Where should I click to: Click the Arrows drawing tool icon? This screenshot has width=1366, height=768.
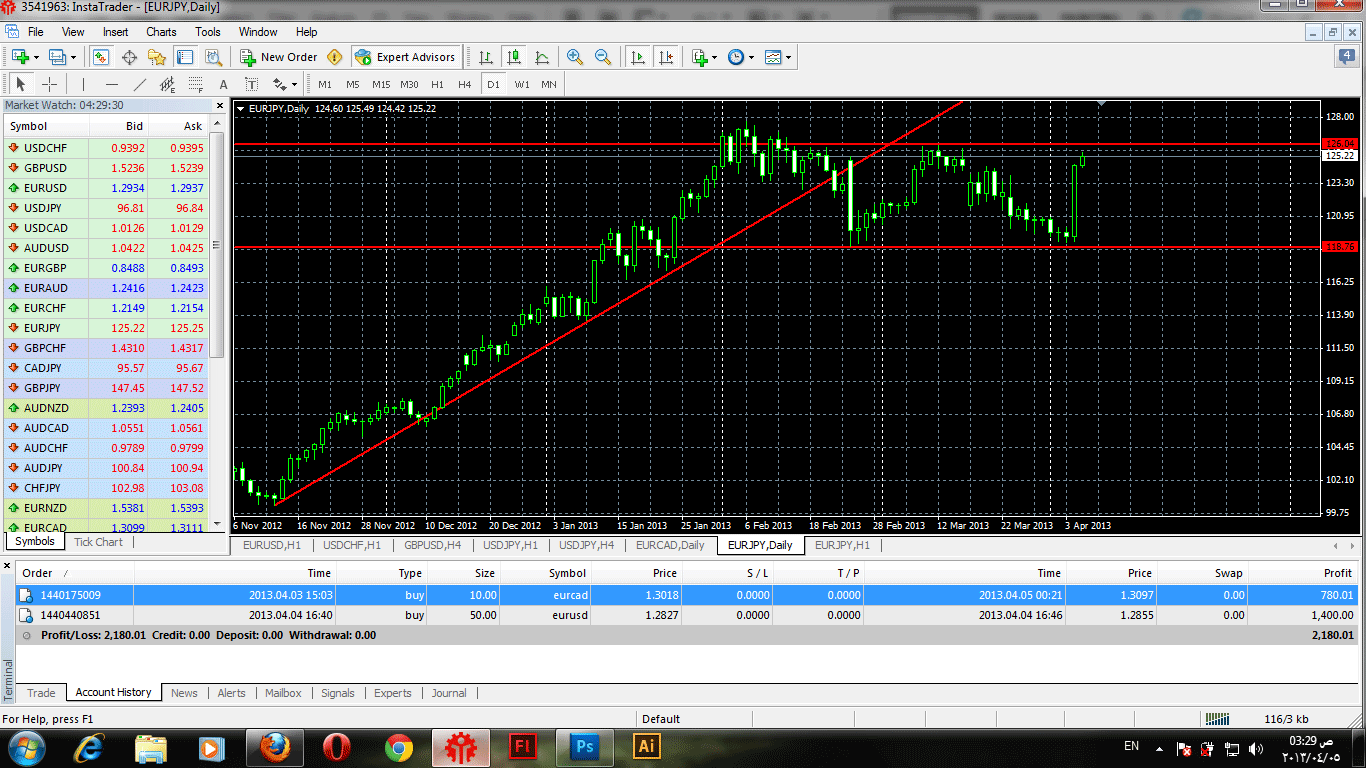pyautogui.click(x=279, y=84)
